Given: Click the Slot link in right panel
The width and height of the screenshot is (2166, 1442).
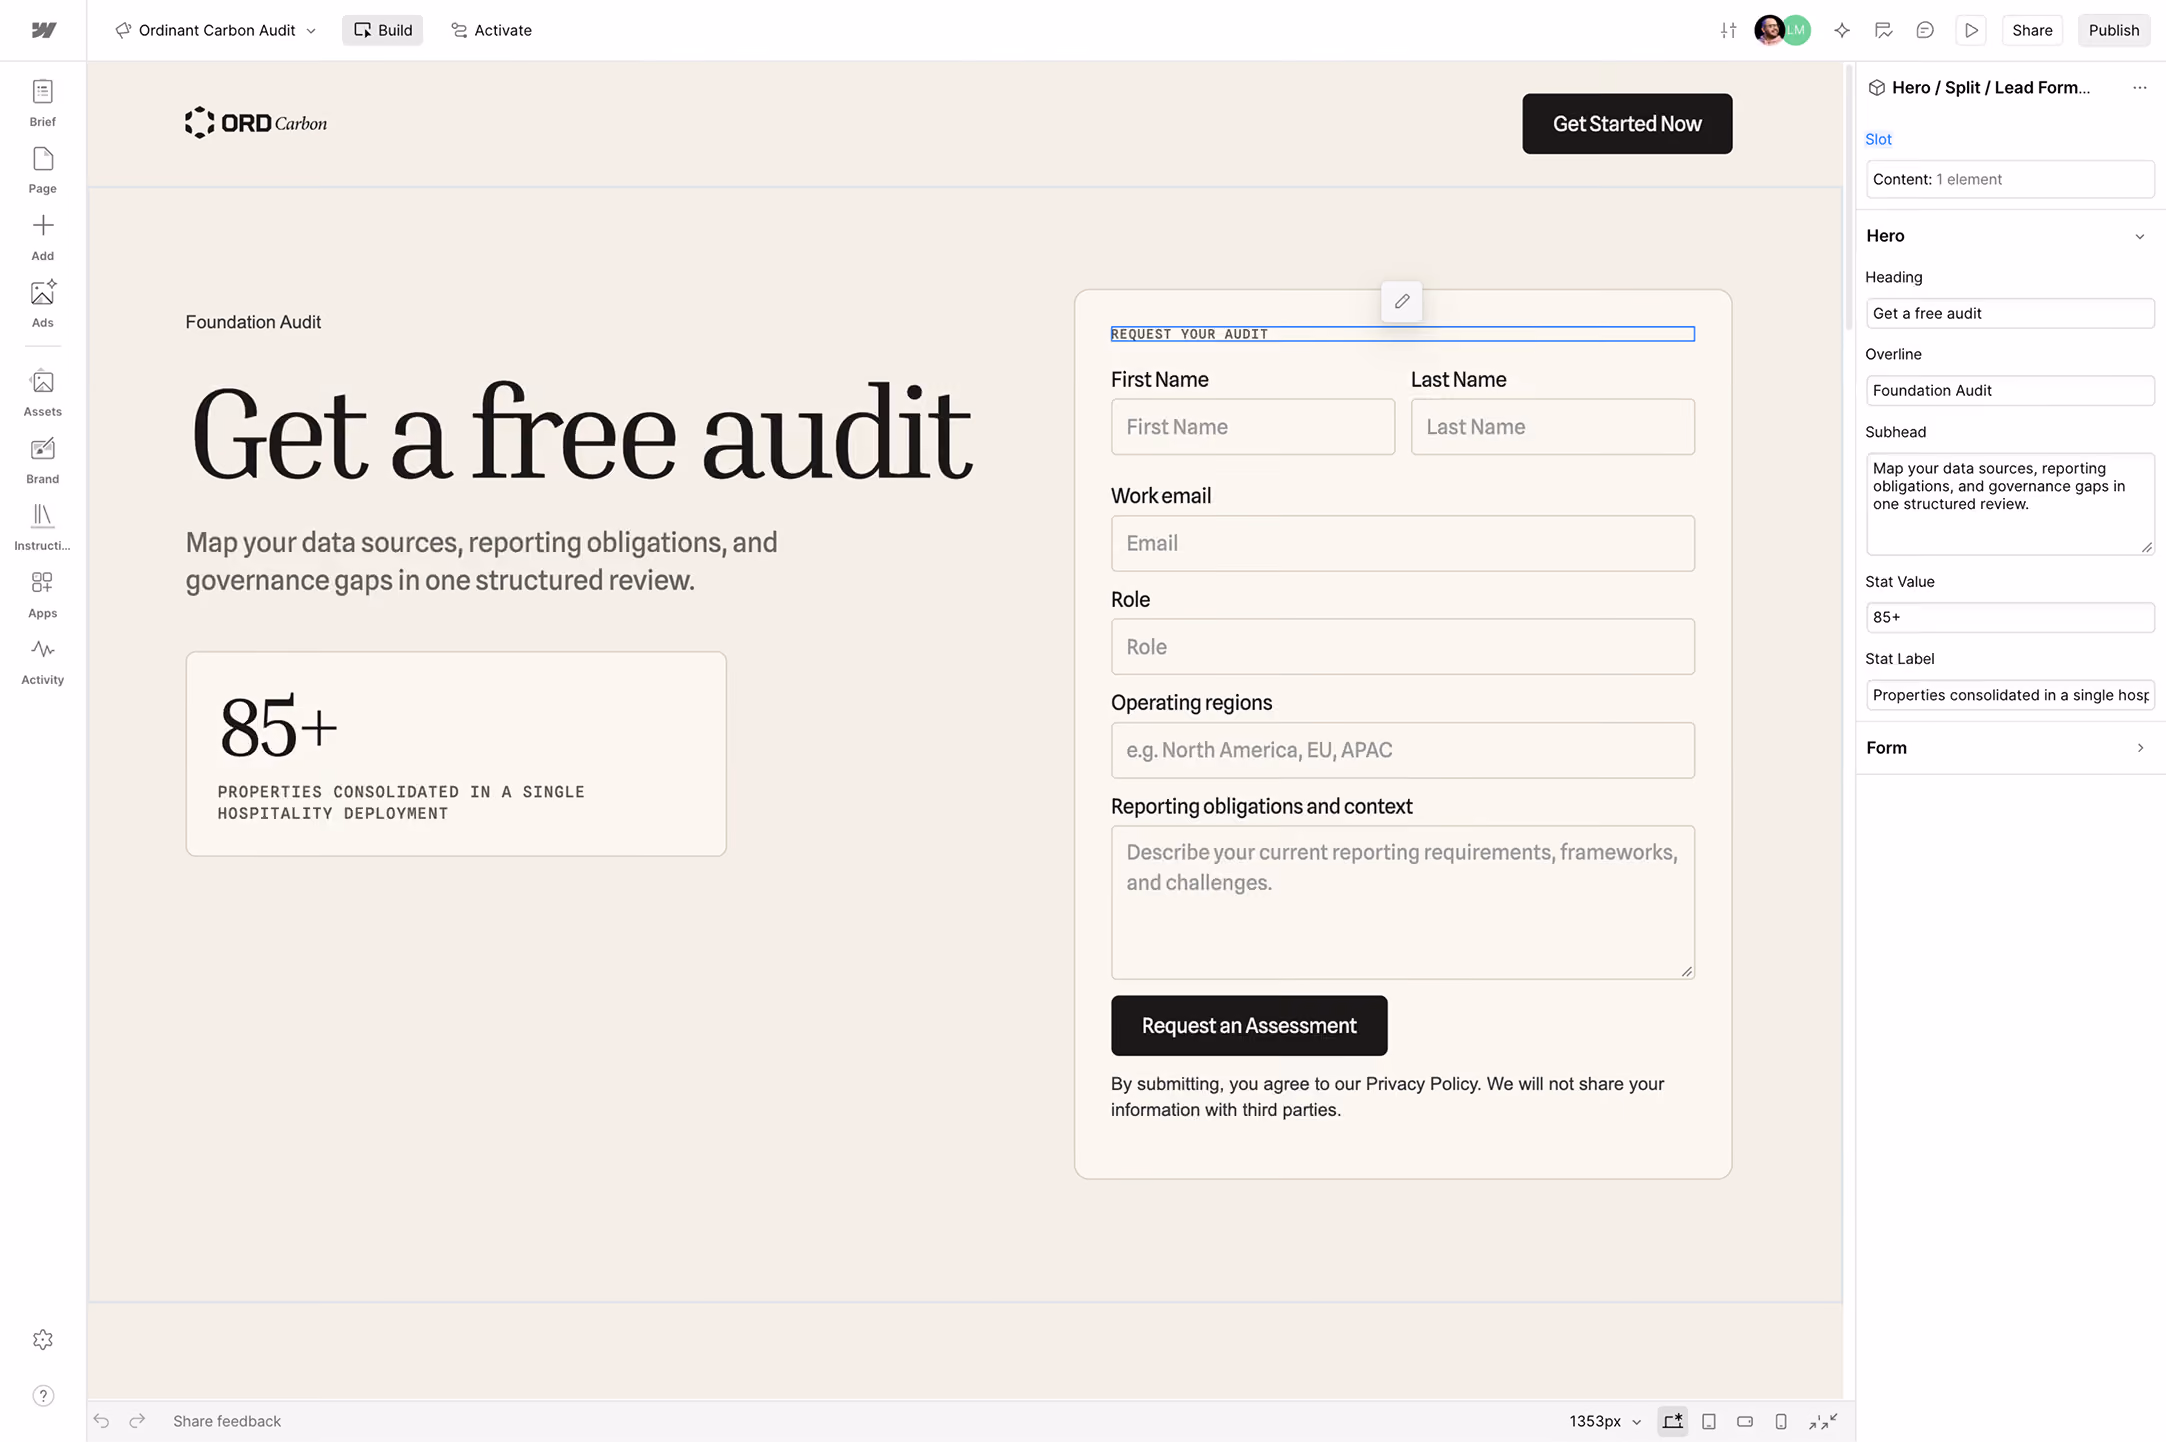Looking at the screenshot, I should 1878,139.
